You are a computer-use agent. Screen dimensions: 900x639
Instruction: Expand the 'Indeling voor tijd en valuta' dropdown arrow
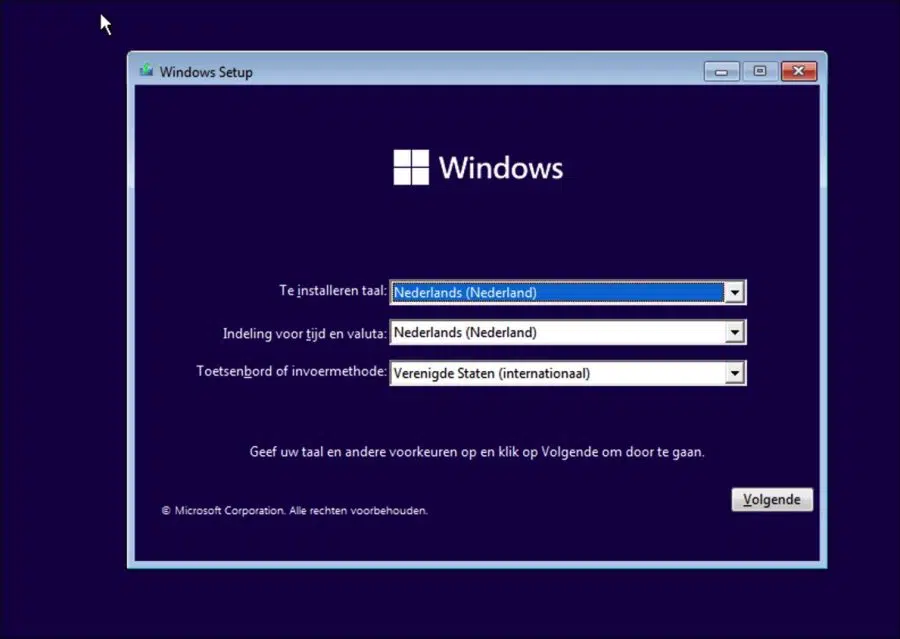[734, 332]
